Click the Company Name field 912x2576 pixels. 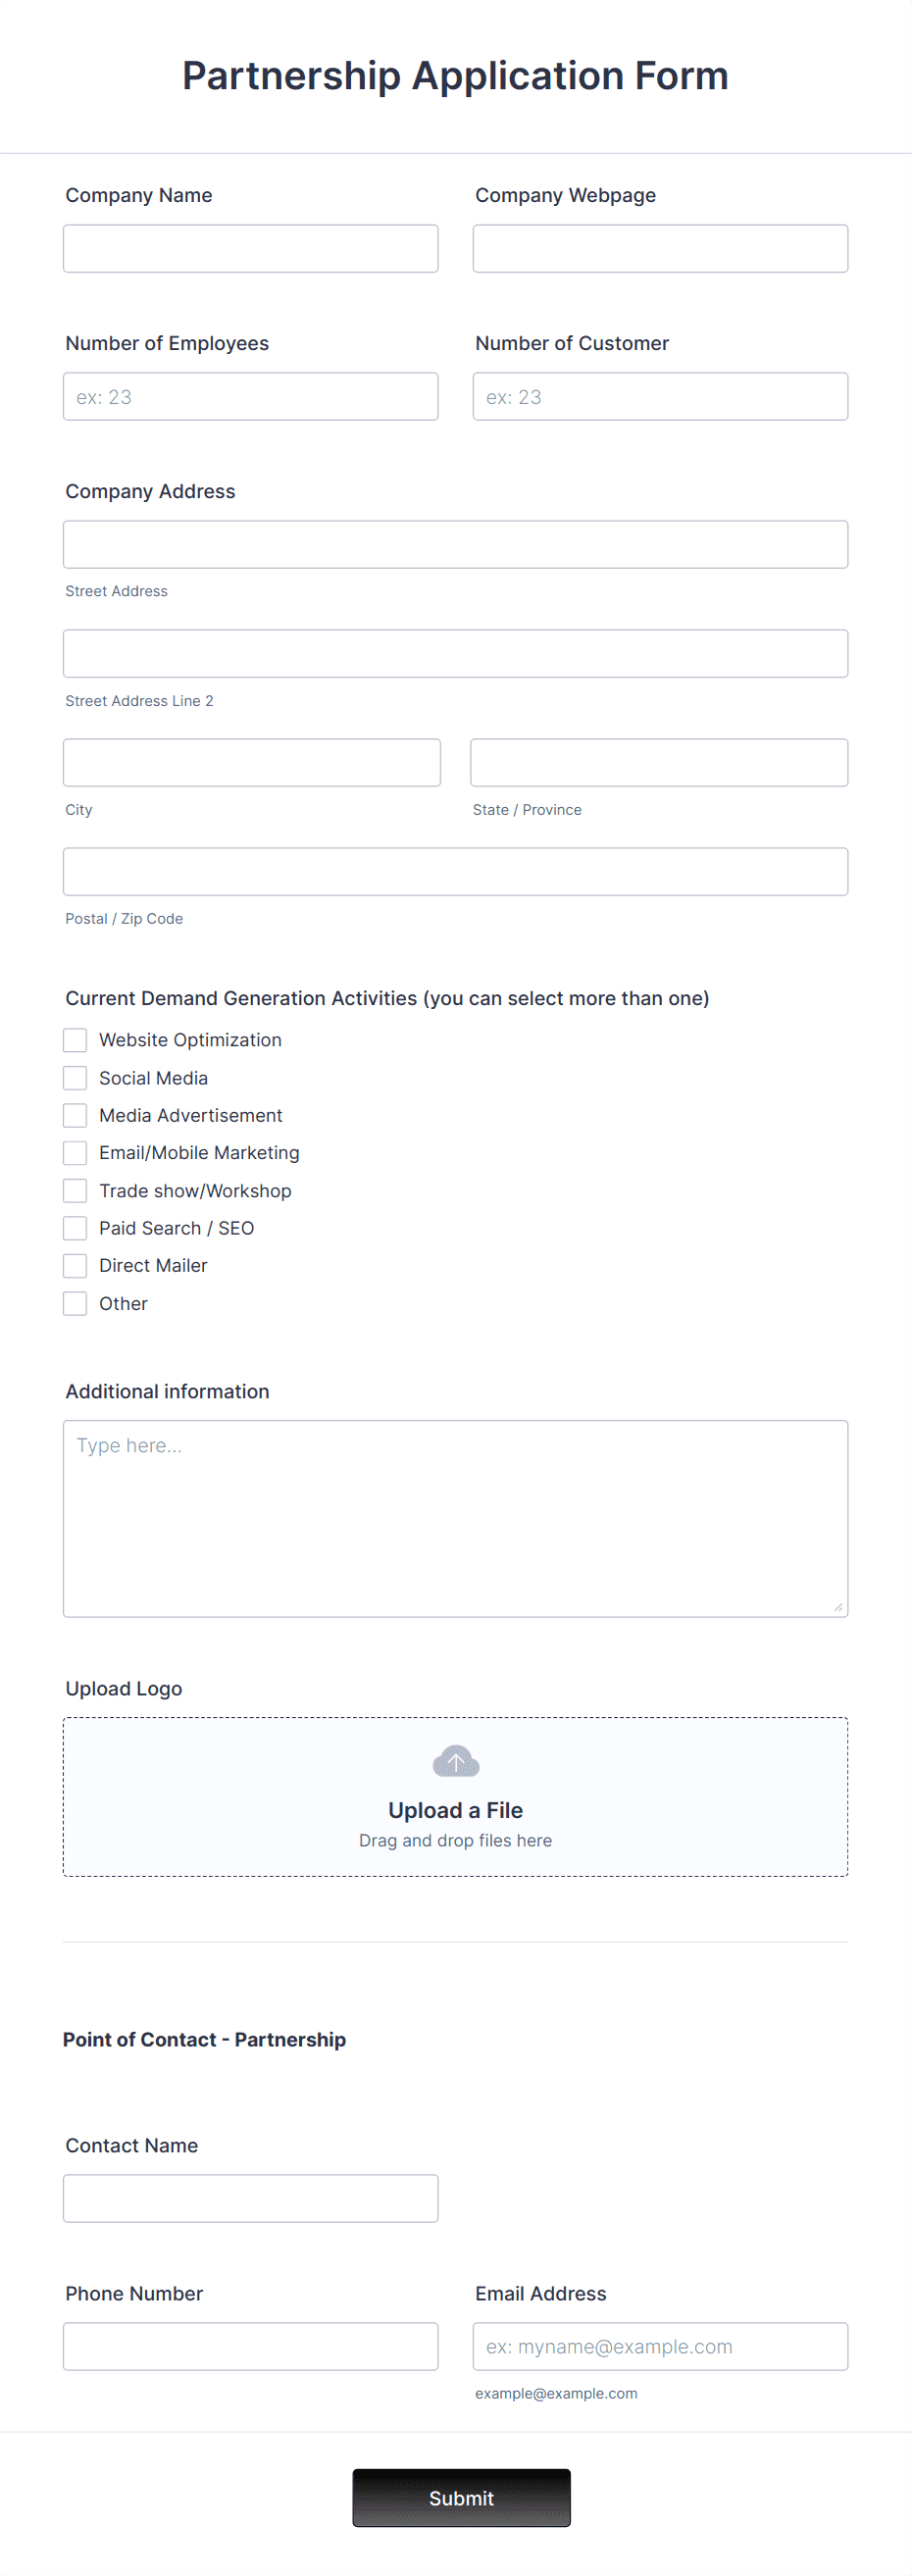pyautogui.click(x=250, y=248)
